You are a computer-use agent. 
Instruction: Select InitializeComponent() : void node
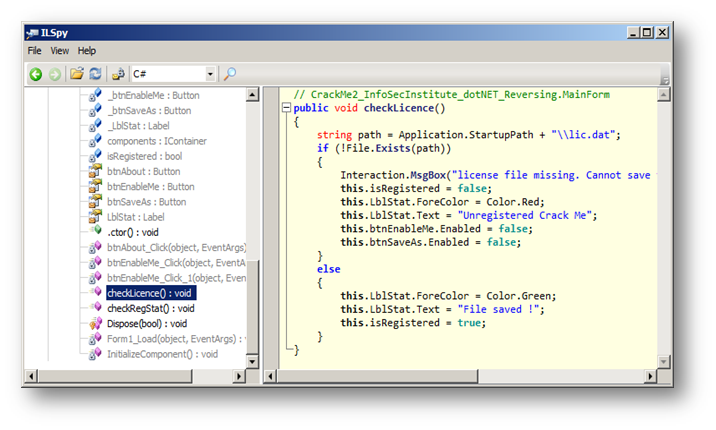tap(163, 354)
